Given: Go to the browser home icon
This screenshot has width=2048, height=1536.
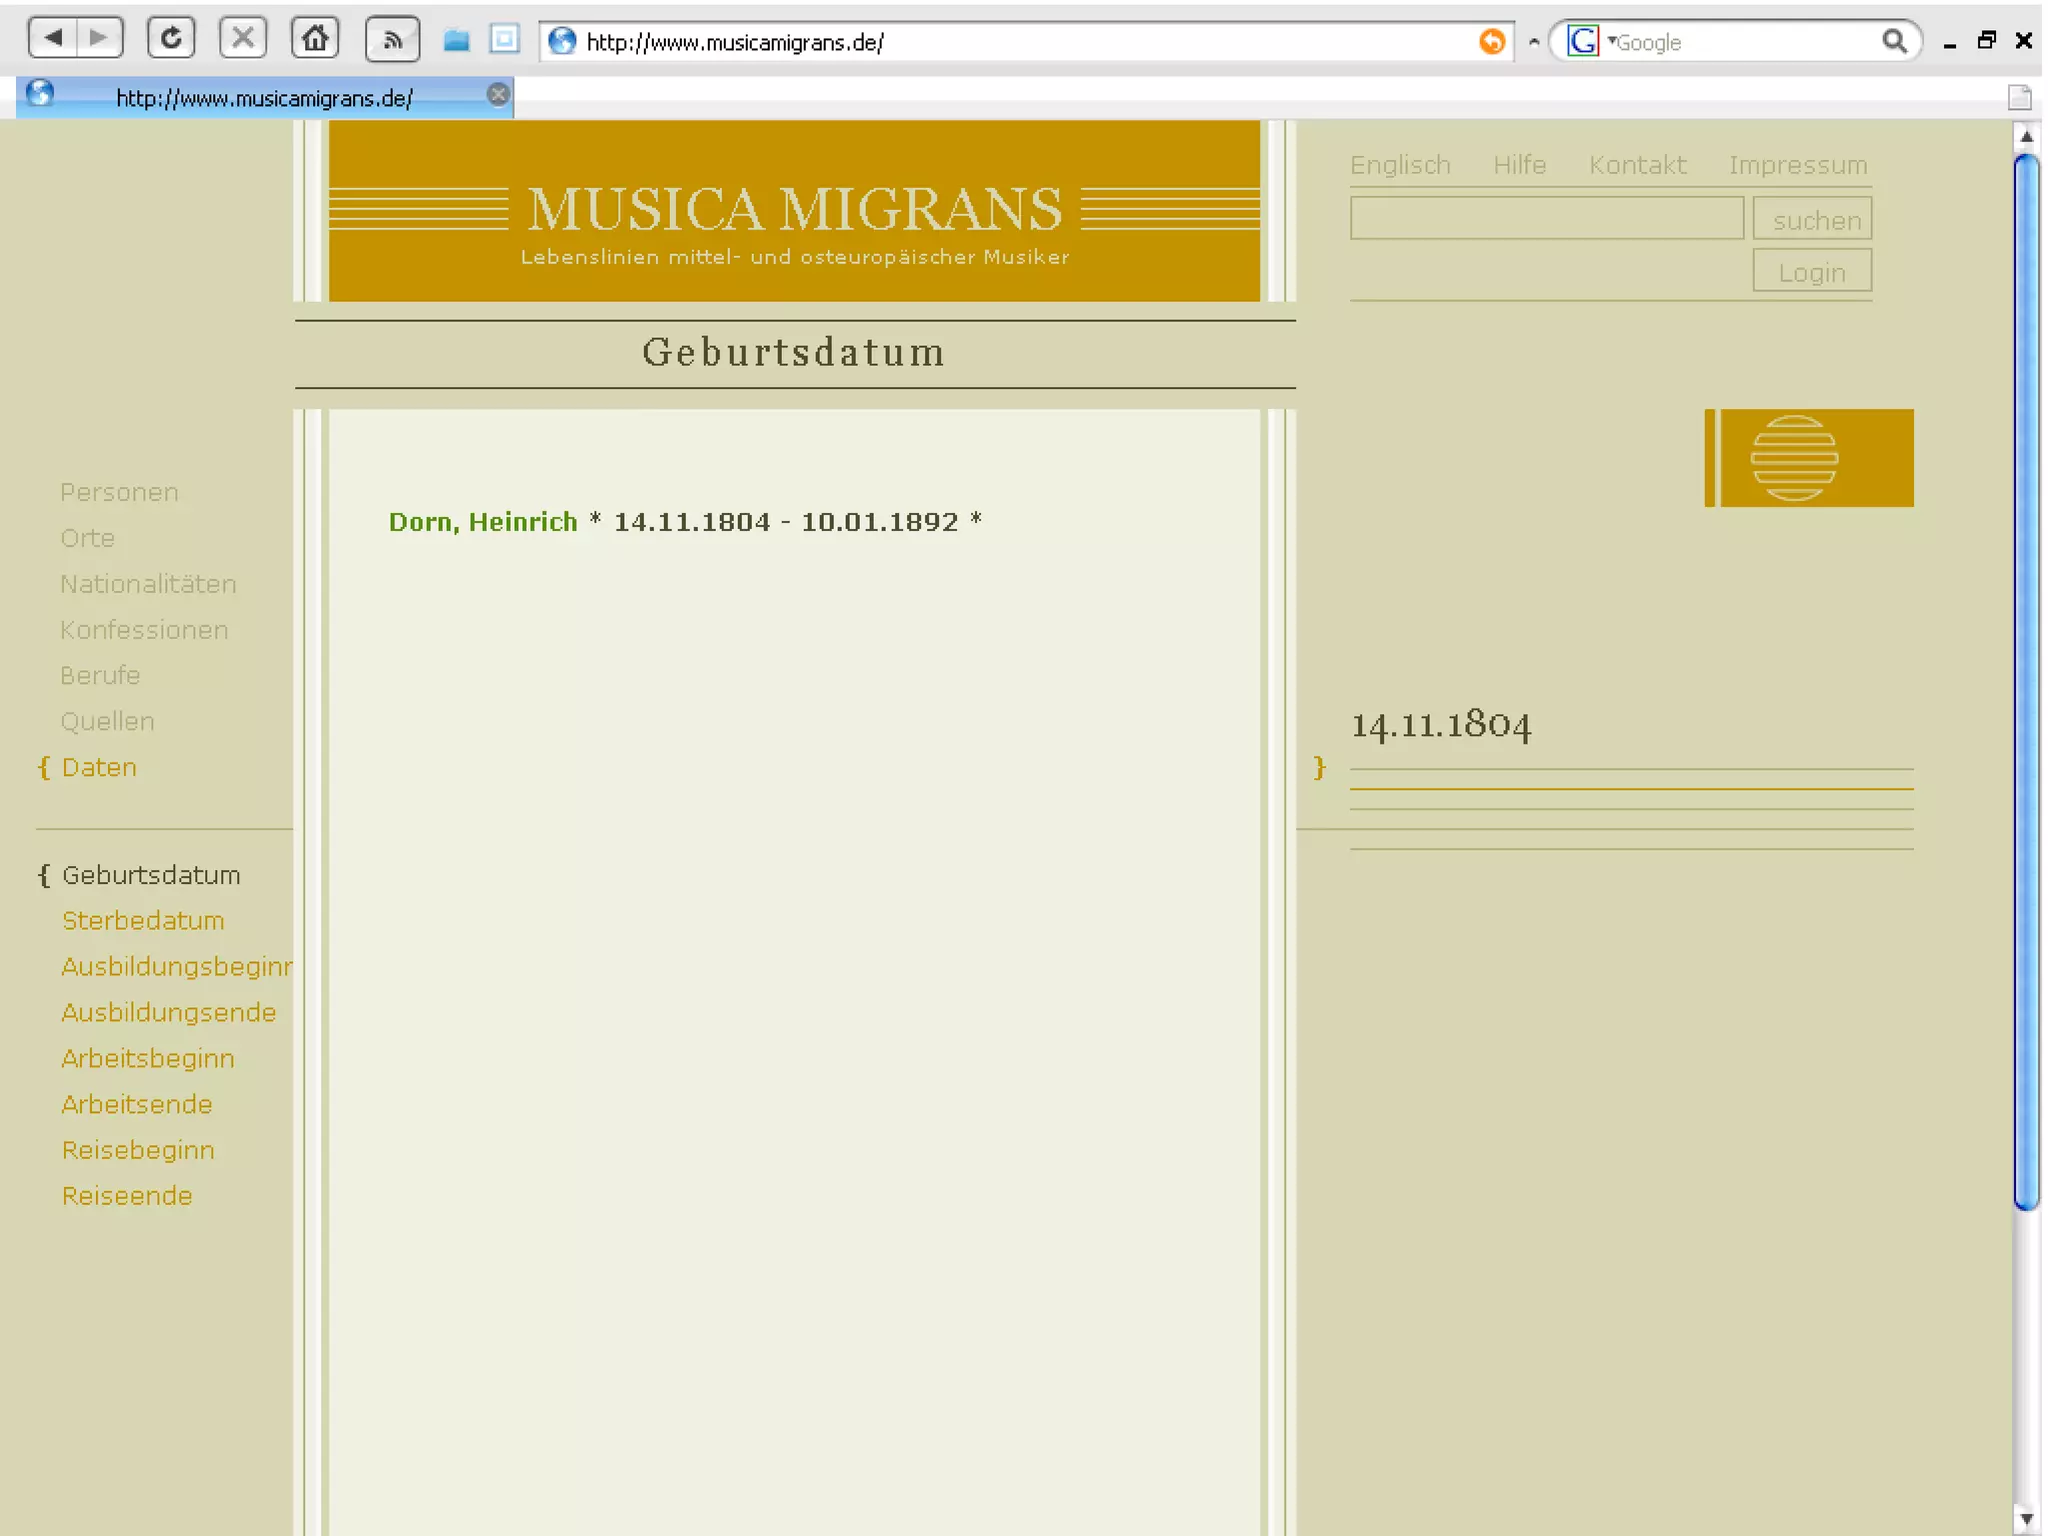Looking at the screenshot, I should [x=315, y=39].
